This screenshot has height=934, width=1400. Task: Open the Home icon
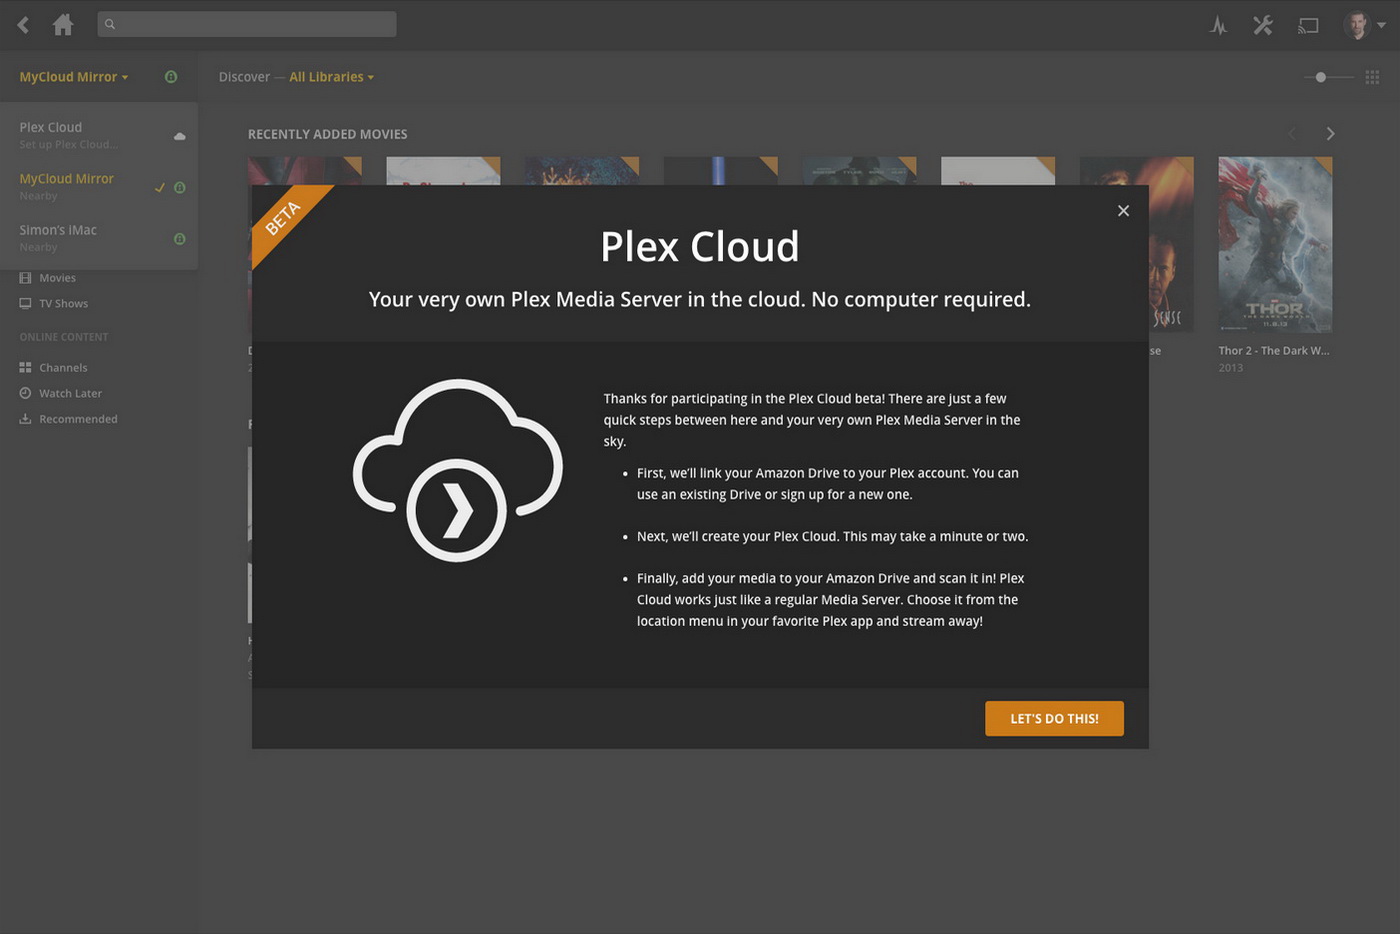[63, 24]
